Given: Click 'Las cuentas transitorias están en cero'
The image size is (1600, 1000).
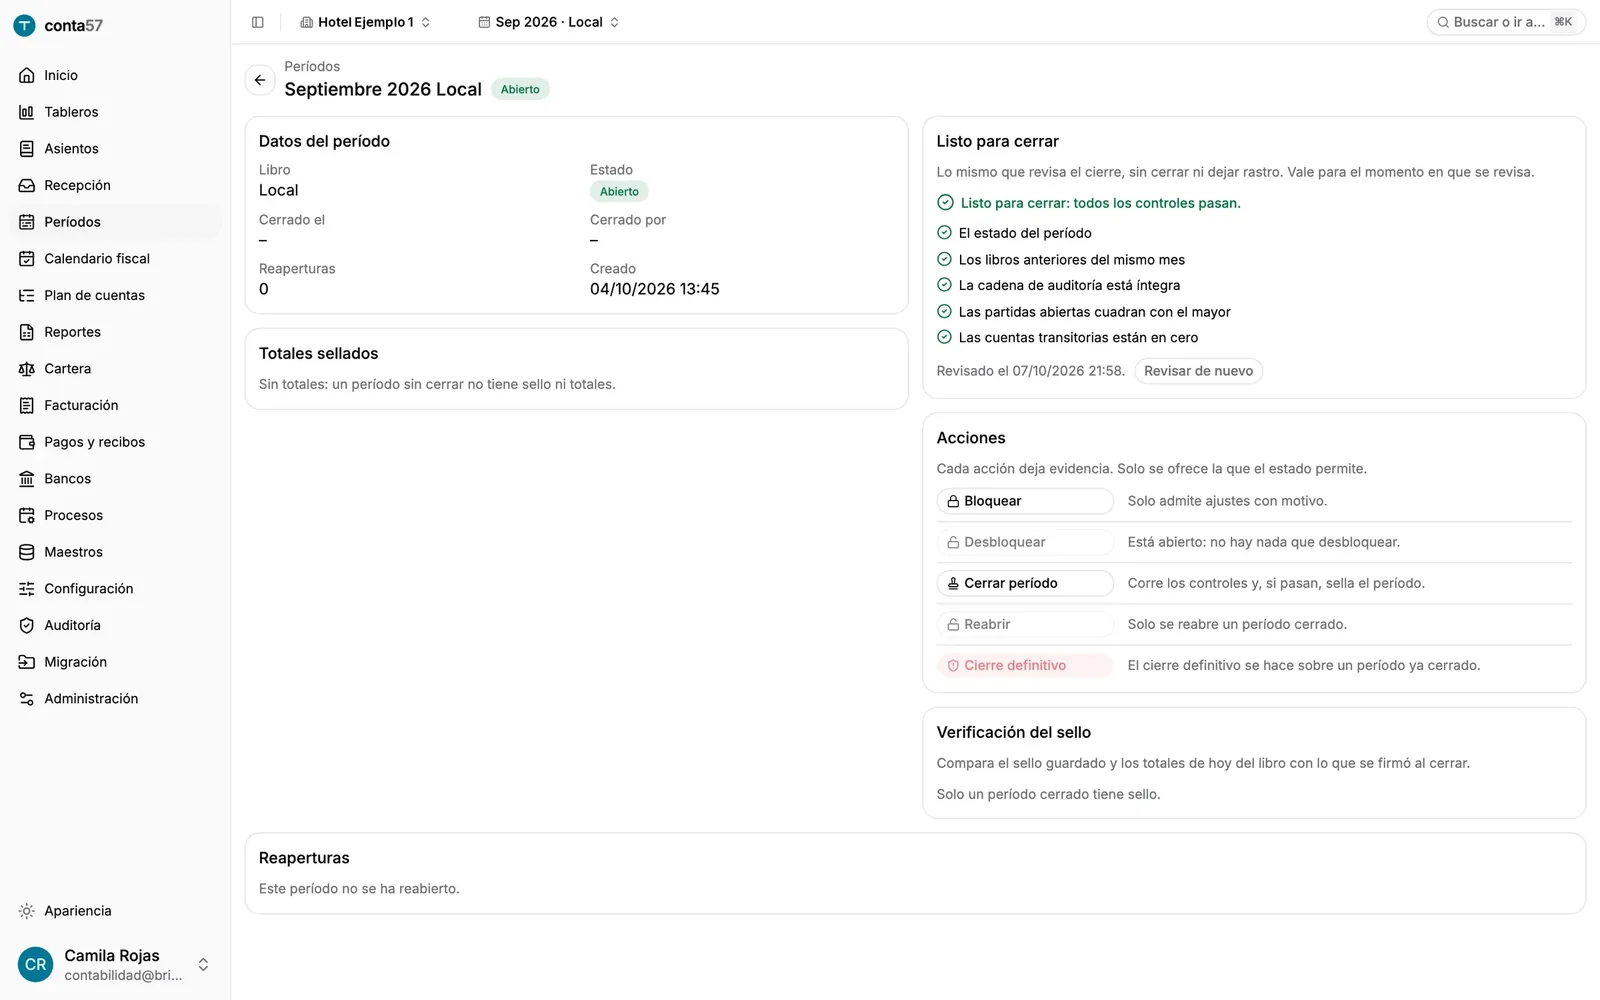Looking at the screenshot, I should tap(1078, 338).
